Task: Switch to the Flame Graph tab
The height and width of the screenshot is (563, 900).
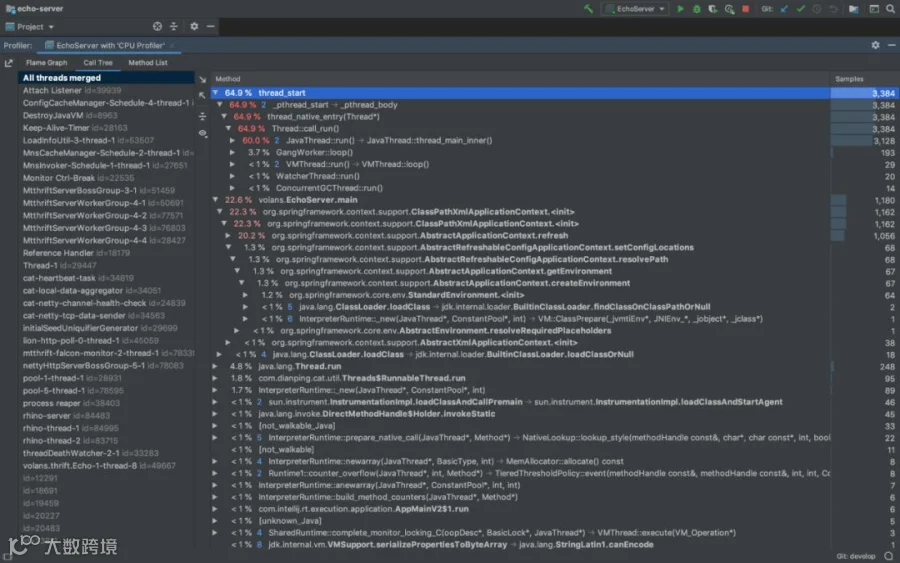Action: click(x=46, y=63)
